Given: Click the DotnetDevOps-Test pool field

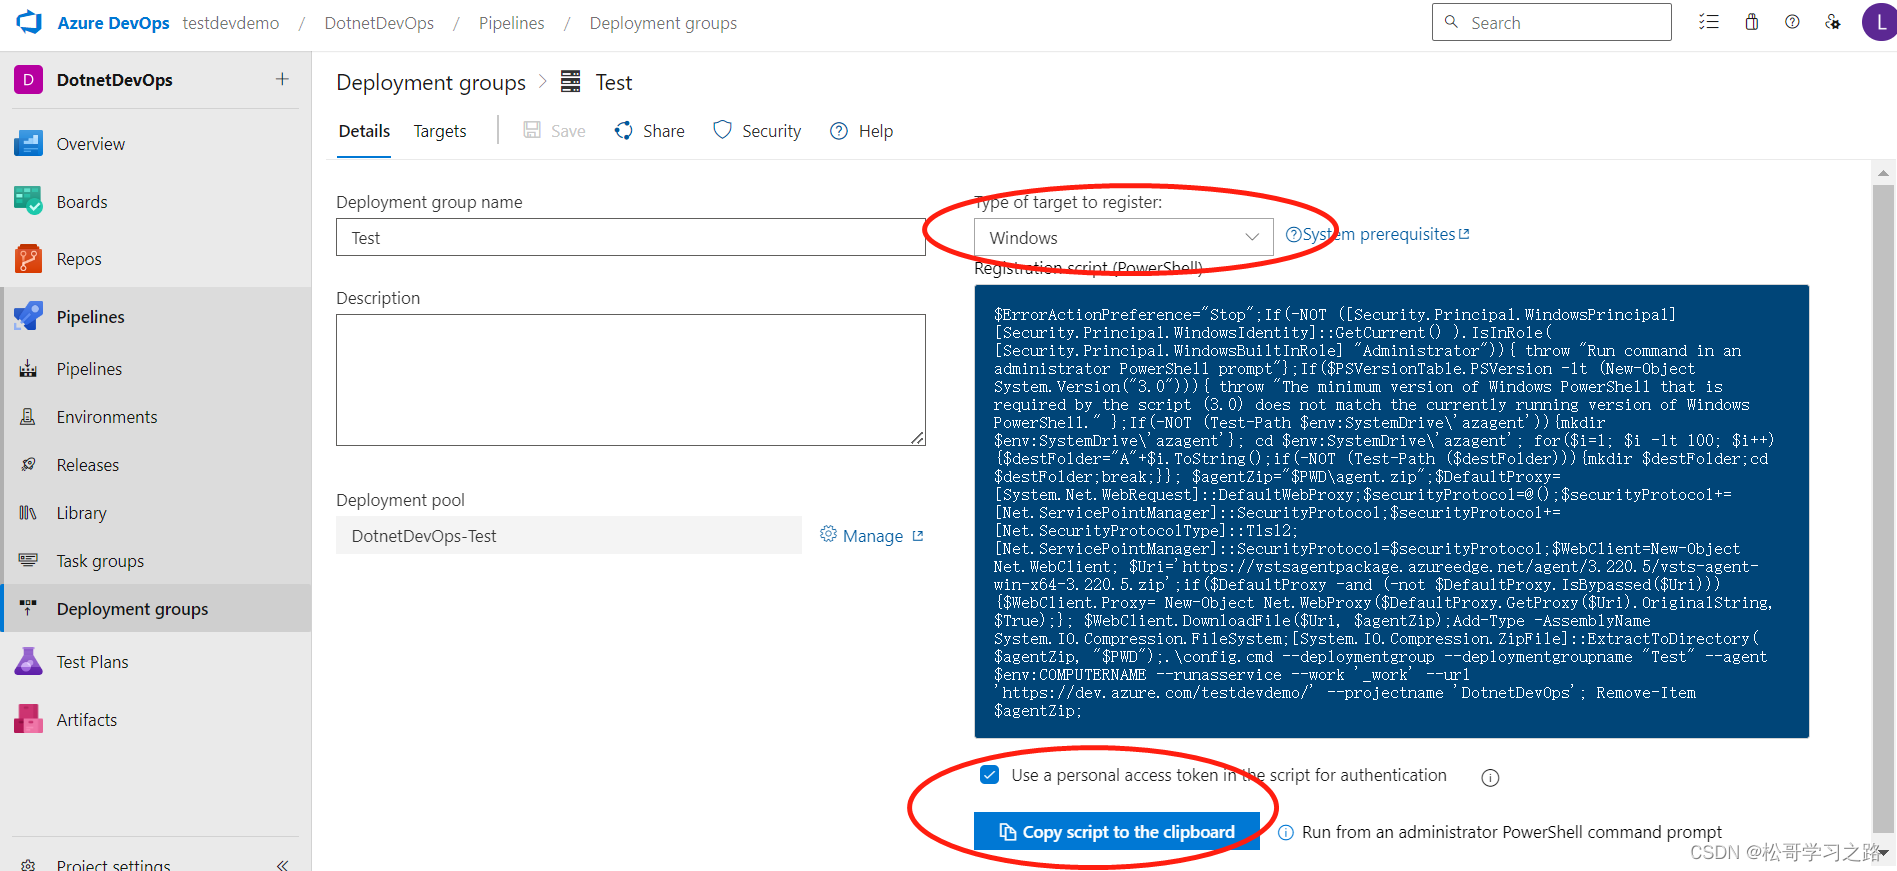Looking at the screenshot, I should click(569, 536).
